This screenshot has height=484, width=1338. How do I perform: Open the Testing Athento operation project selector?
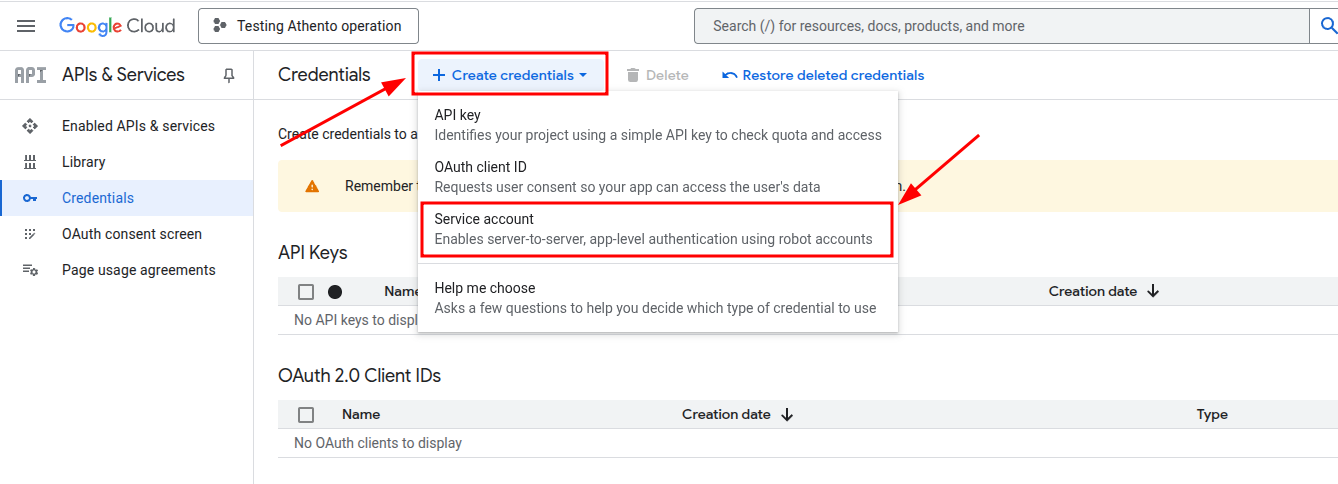[x=308, y=26]
